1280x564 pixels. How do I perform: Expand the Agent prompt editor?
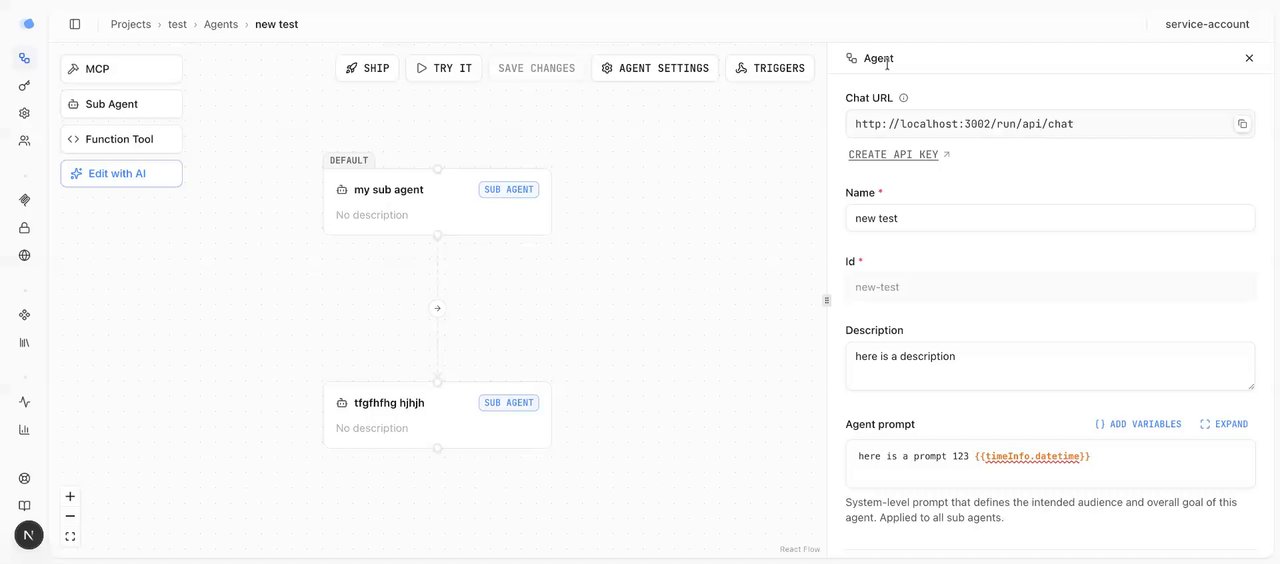tap(1224, 424)
